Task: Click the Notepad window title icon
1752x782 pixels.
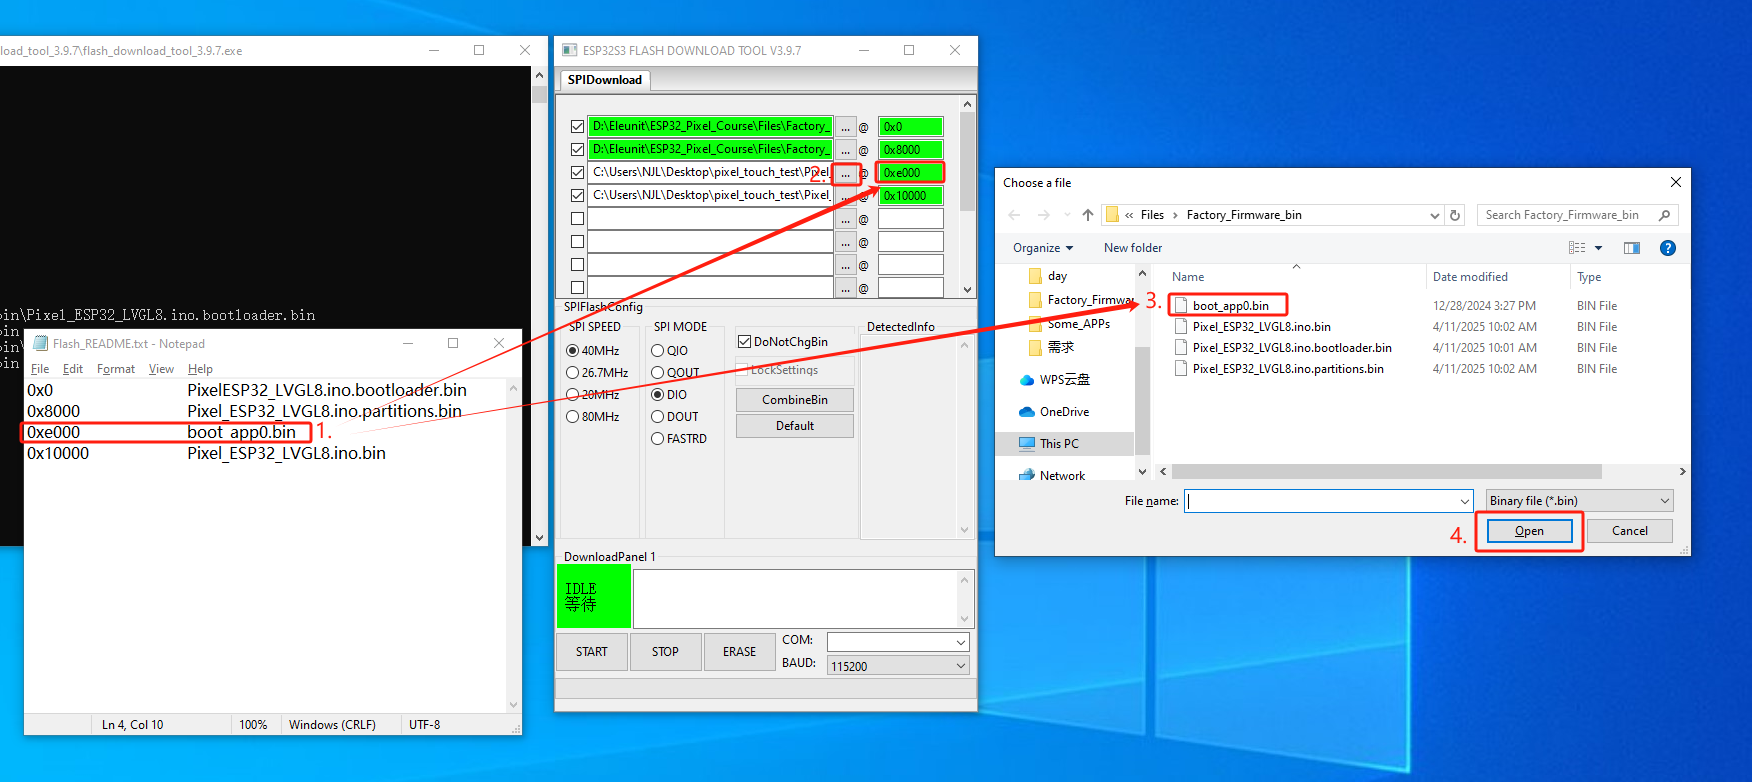Action: coord(41,343)
